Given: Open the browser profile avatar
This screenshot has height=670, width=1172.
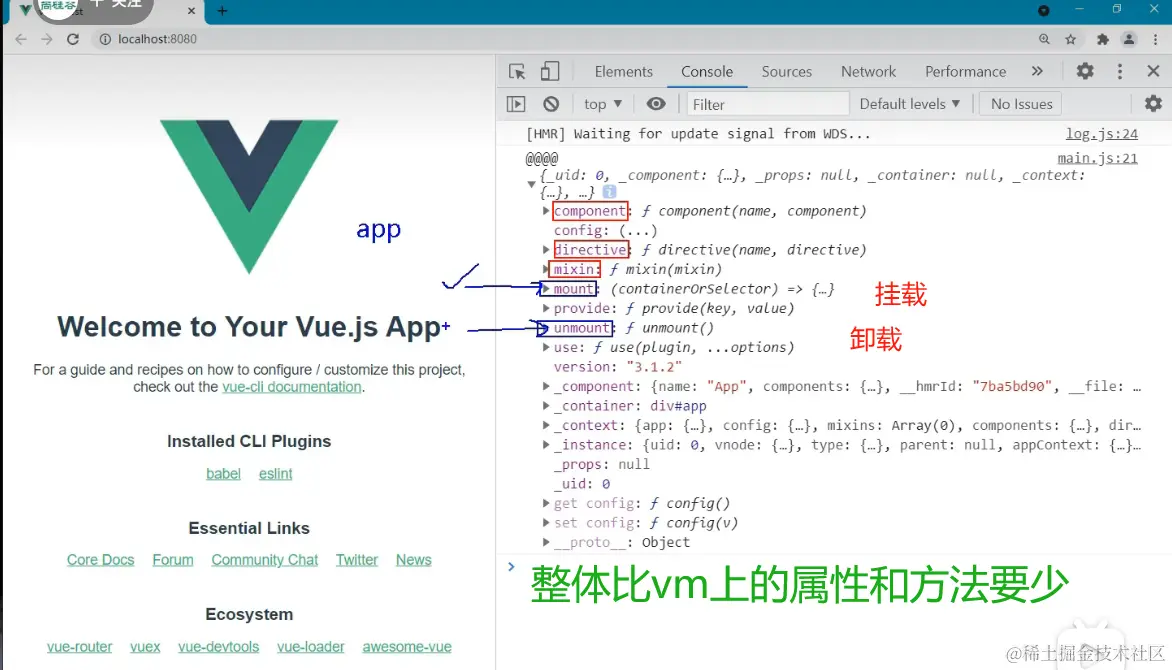Looking at the screenshot, I should 1129,39.
